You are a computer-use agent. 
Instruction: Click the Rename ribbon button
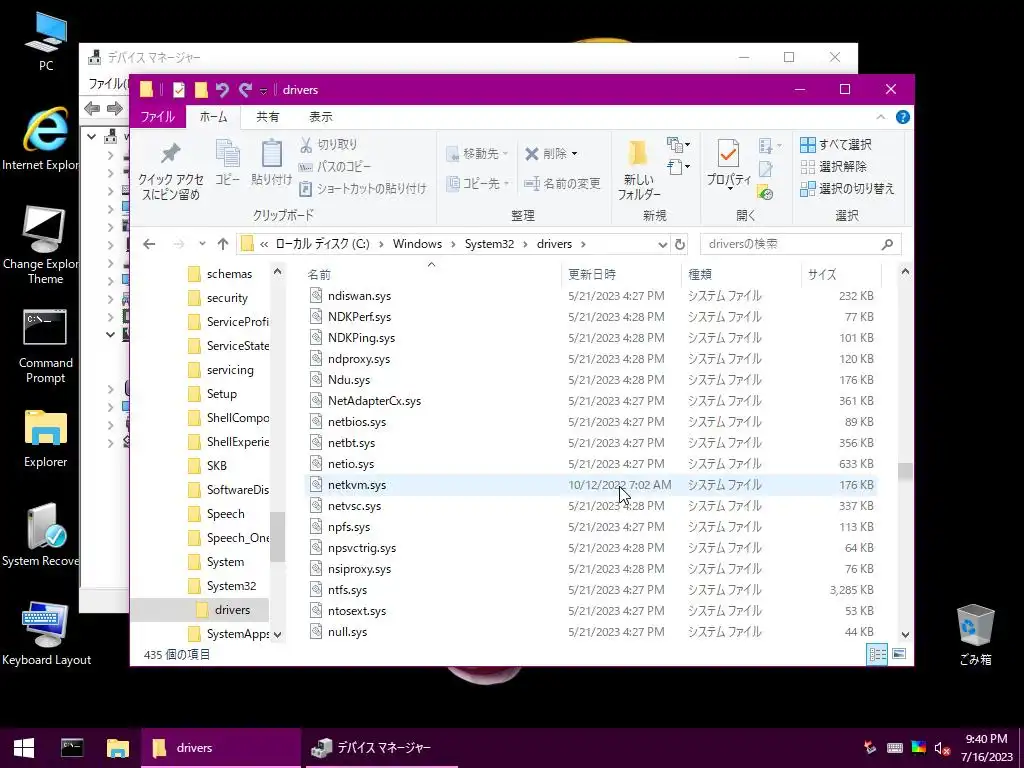point(562,184)
